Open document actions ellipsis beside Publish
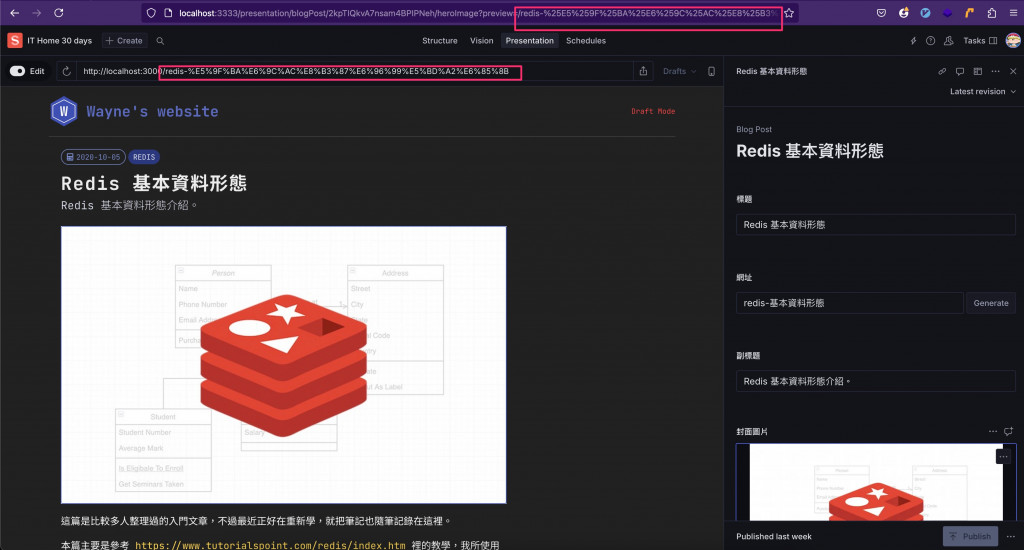The height and width of the screenshot is (550, 1024). (1010, 536)
